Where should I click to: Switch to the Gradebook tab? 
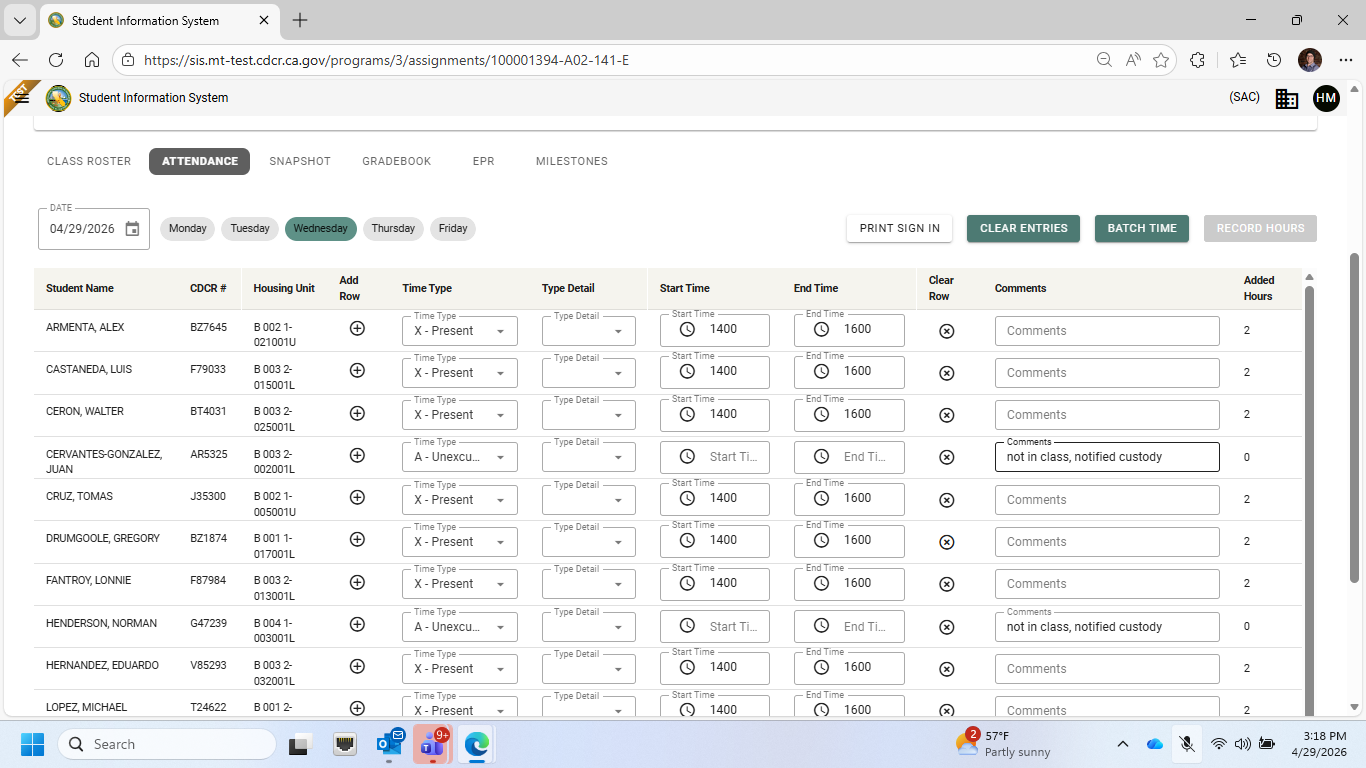click(397, 161)
